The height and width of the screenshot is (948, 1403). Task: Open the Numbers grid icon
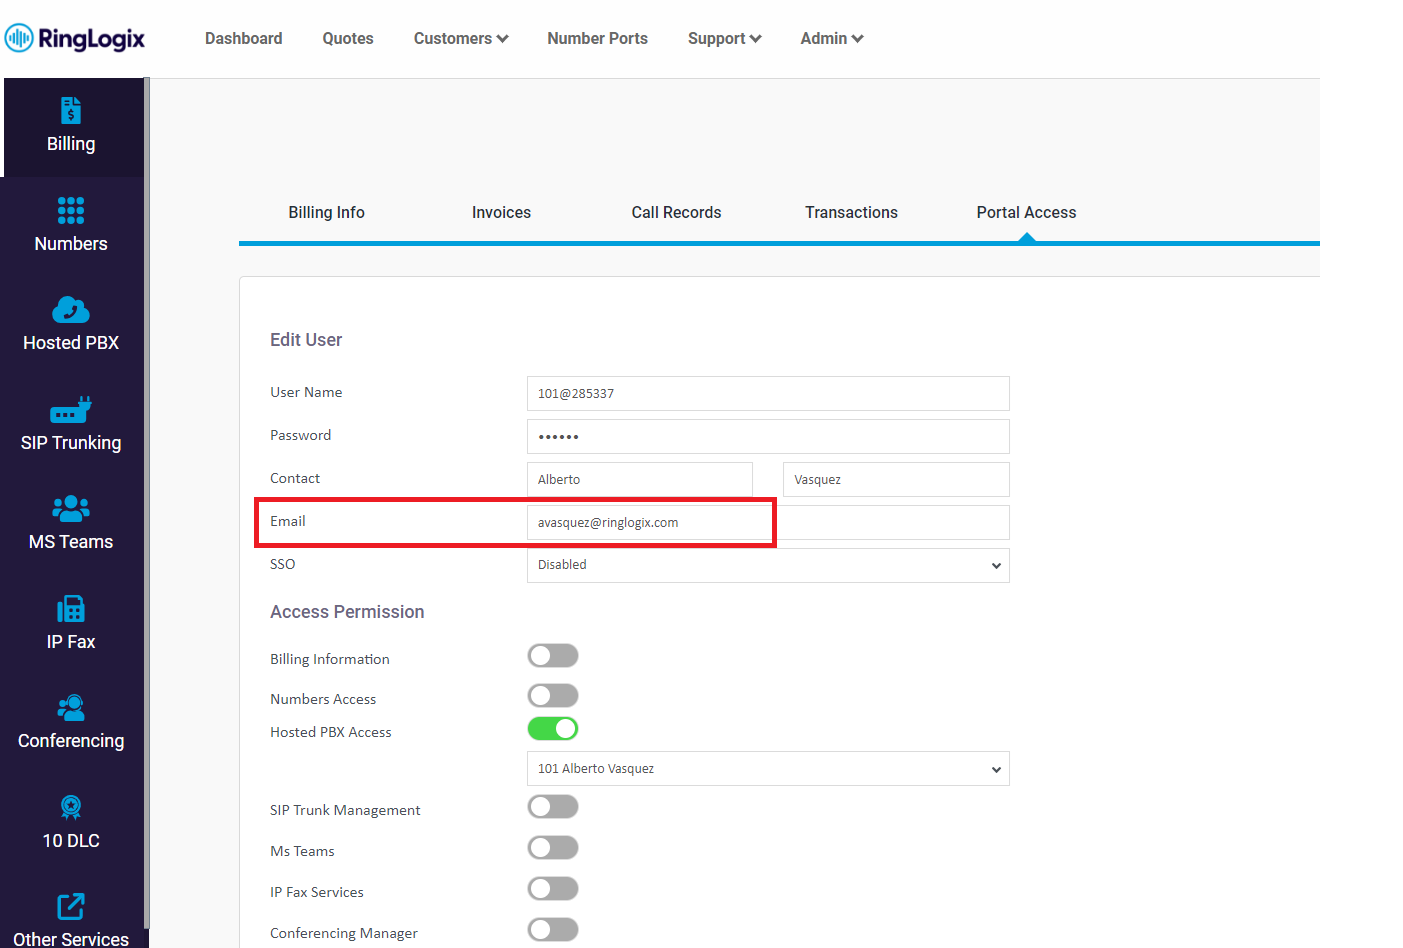[x=71, y=210]
